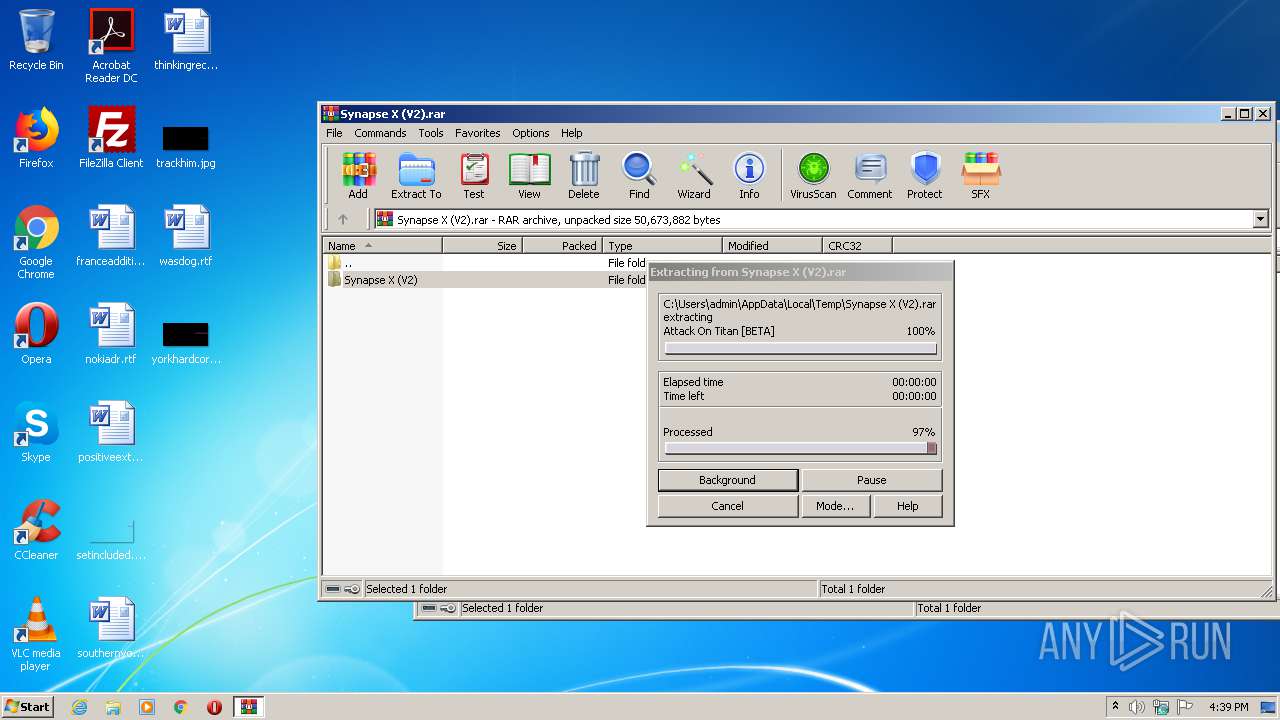The image size is (1280, 720).
Task: Click the WinRAR taskbar button
Action: [248, 707]
